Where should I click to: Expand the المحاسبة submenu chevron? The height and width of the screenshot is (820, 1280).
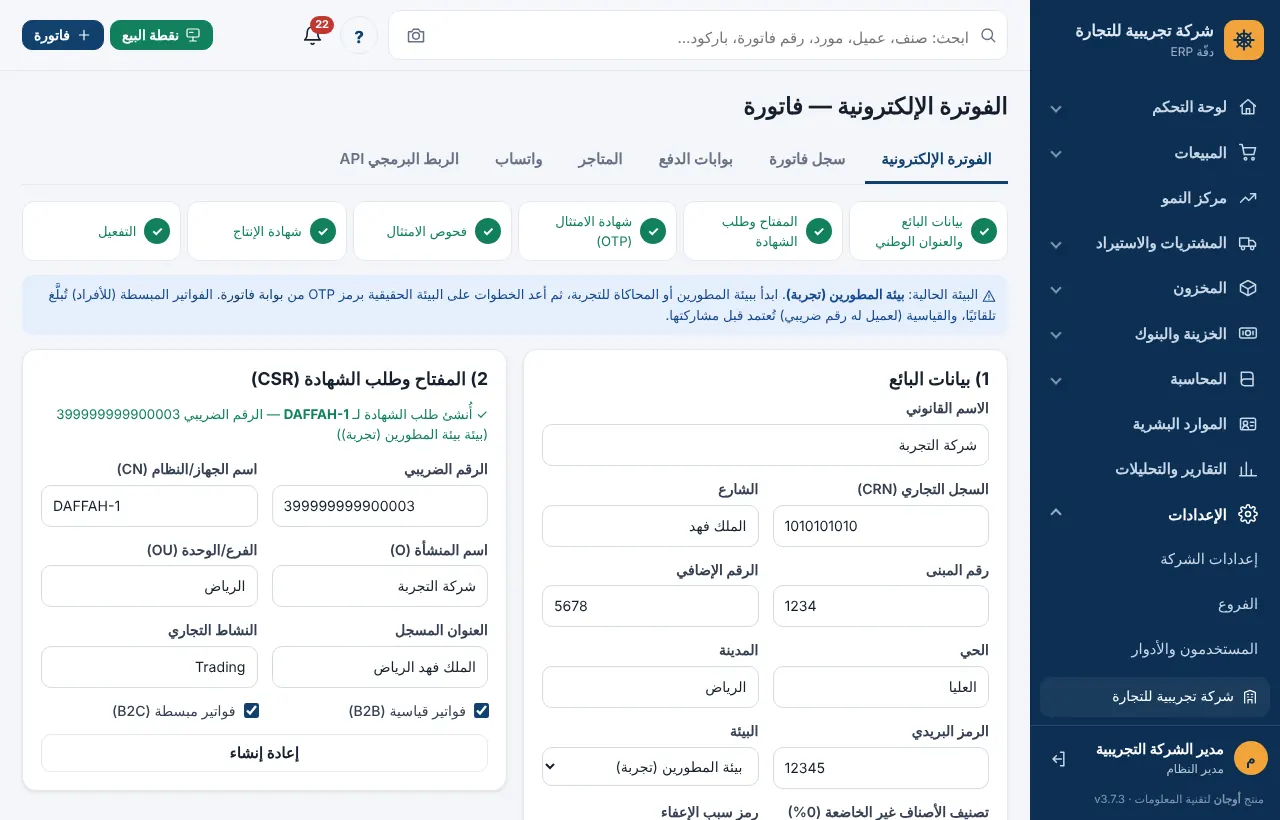click(1056, 380)
